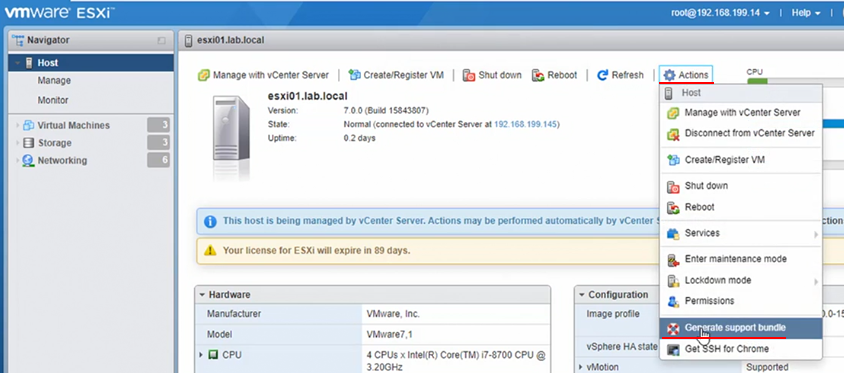Click the Manage with vCenter Server toolbar icon

click(203, 75)
